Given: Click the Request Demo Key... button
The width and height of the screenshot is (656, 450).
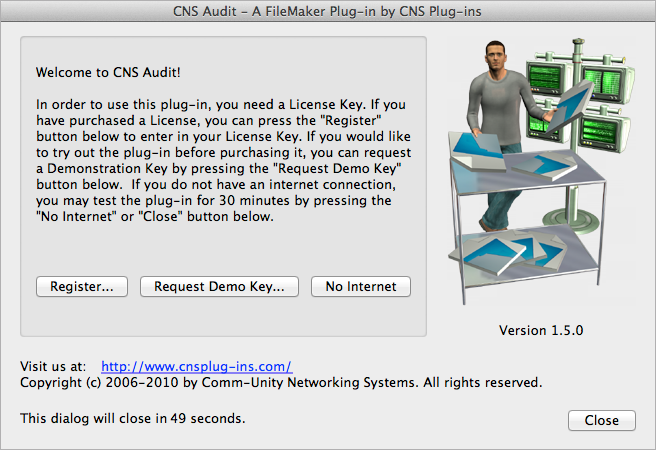Looking at the screenshot, I should pyautogui.click(x=219, y=286).
